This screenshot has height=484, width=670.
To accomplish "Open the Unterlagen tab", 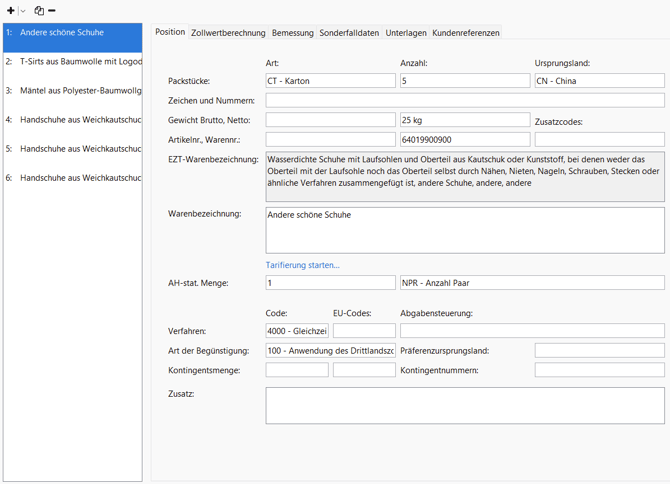I will pyautogui.click(x=406, y=33).
